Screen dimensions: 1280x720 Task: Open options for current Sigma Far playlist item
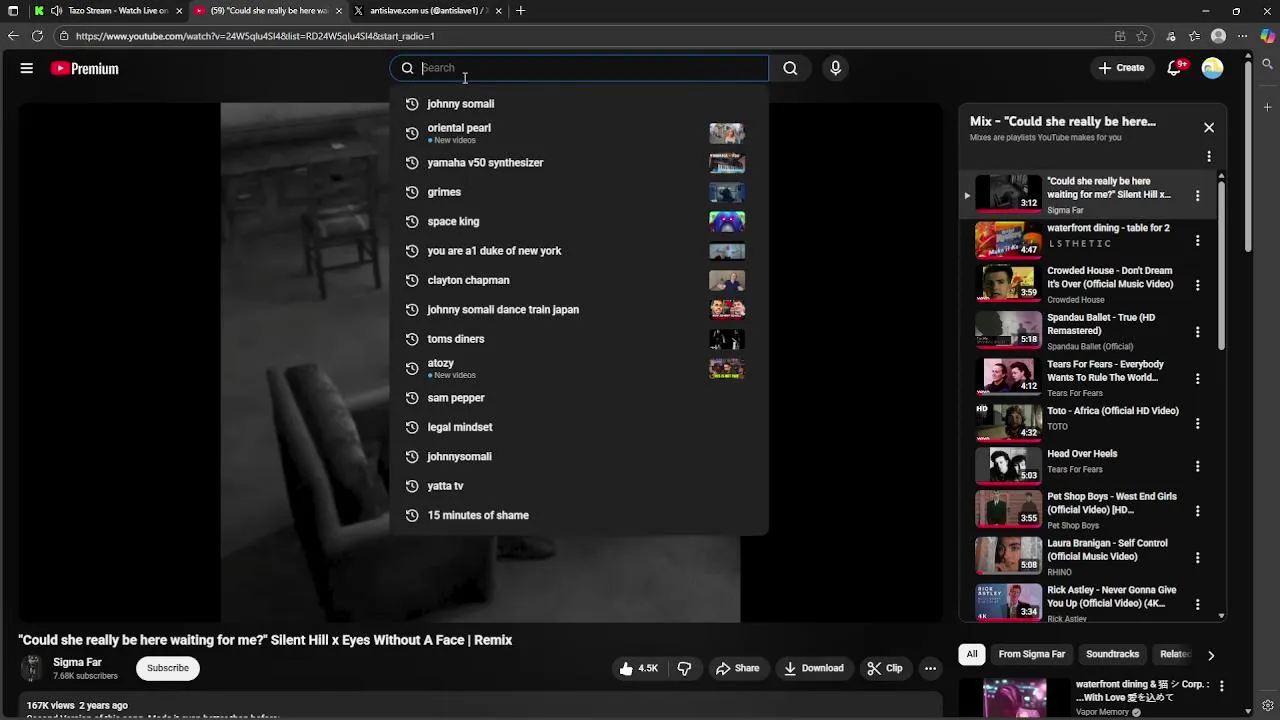(1197, 196)
